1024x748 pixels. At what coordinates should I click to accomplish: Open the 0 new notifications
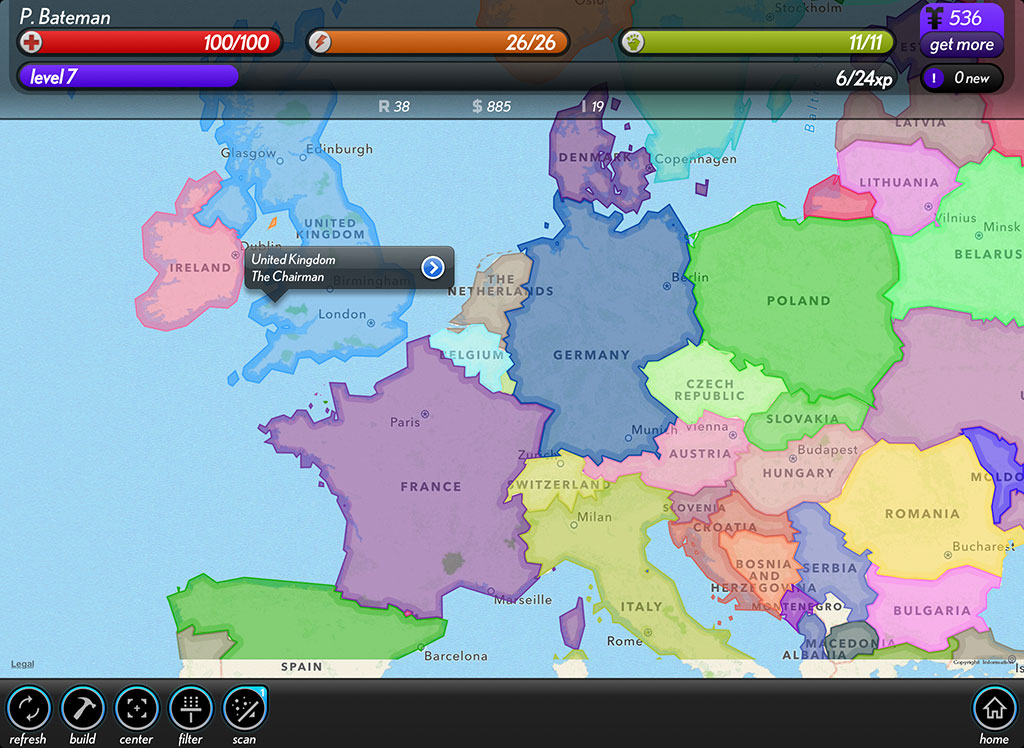(x=961, y=78)
